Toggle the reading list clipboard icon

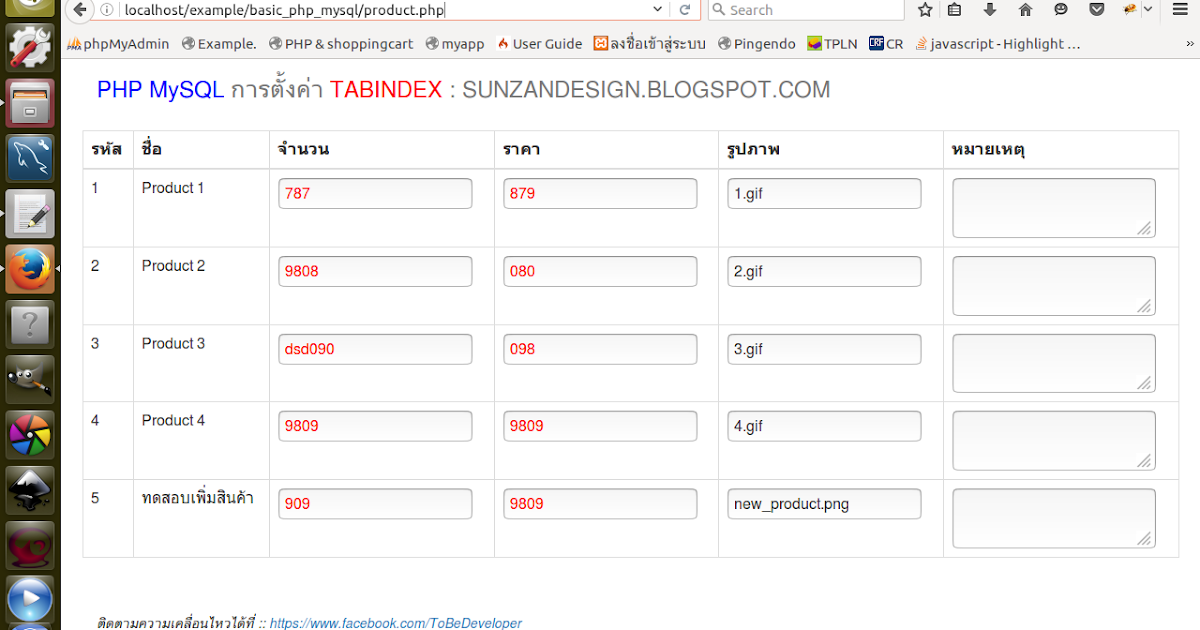click(x=952, y=9)
